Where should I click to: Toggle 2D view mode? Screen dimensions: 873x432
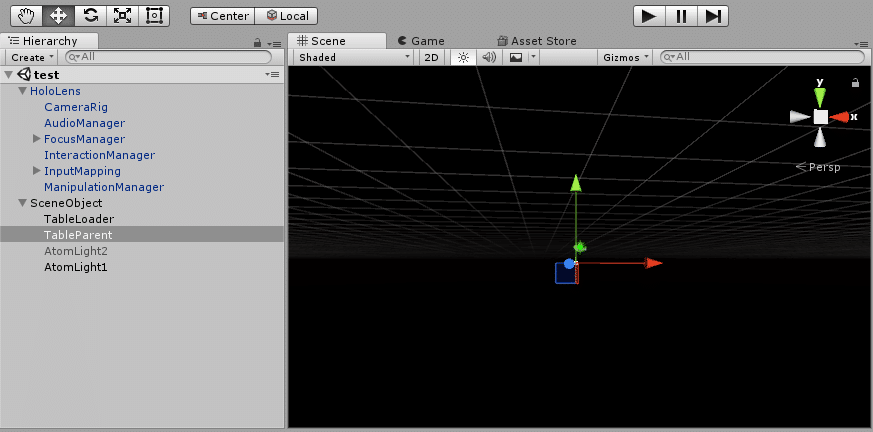(x=431, y=57)
